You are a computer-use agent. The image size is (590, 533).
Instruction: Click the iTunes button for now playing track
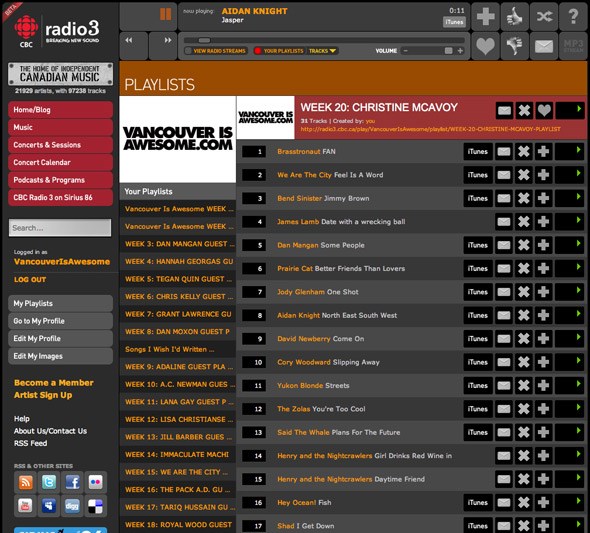[454, 22]
